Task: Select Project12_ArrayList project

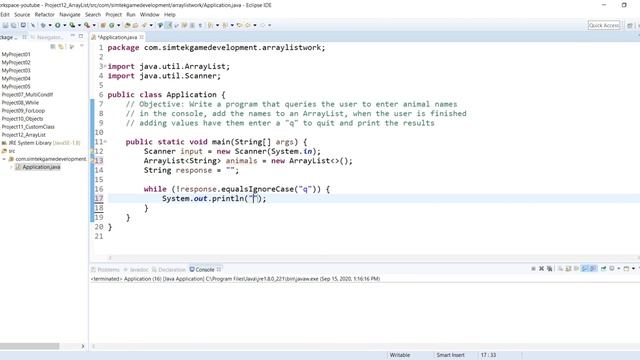Action: [23, 135]
